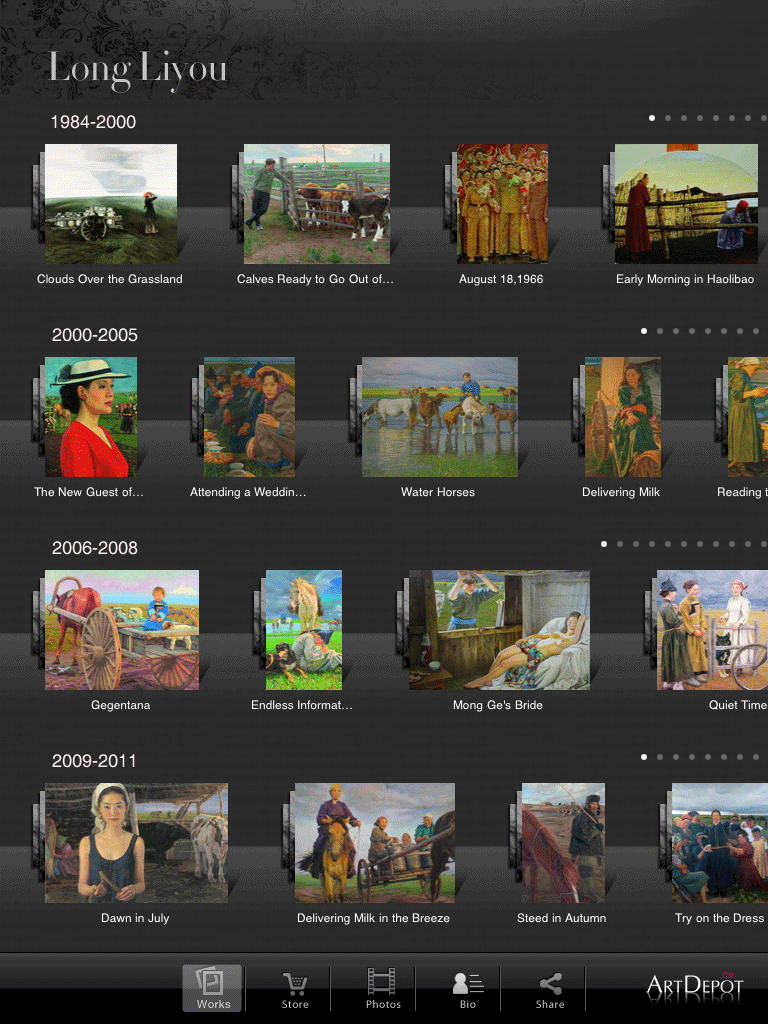Screen dimensions: 768x1024
Task: Click the Clouds Over the Grassland caption
Action: pyautogui.click(x=110, y=279)
